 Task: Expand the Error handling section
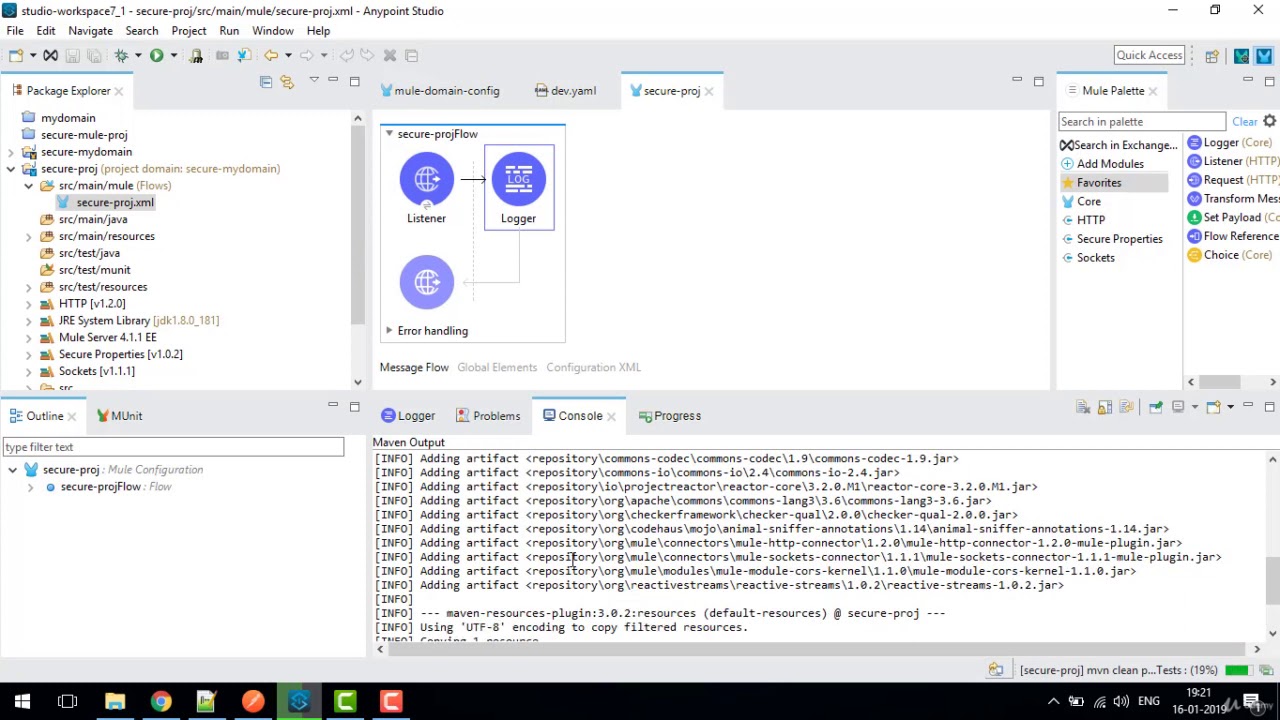click(389, 331)
